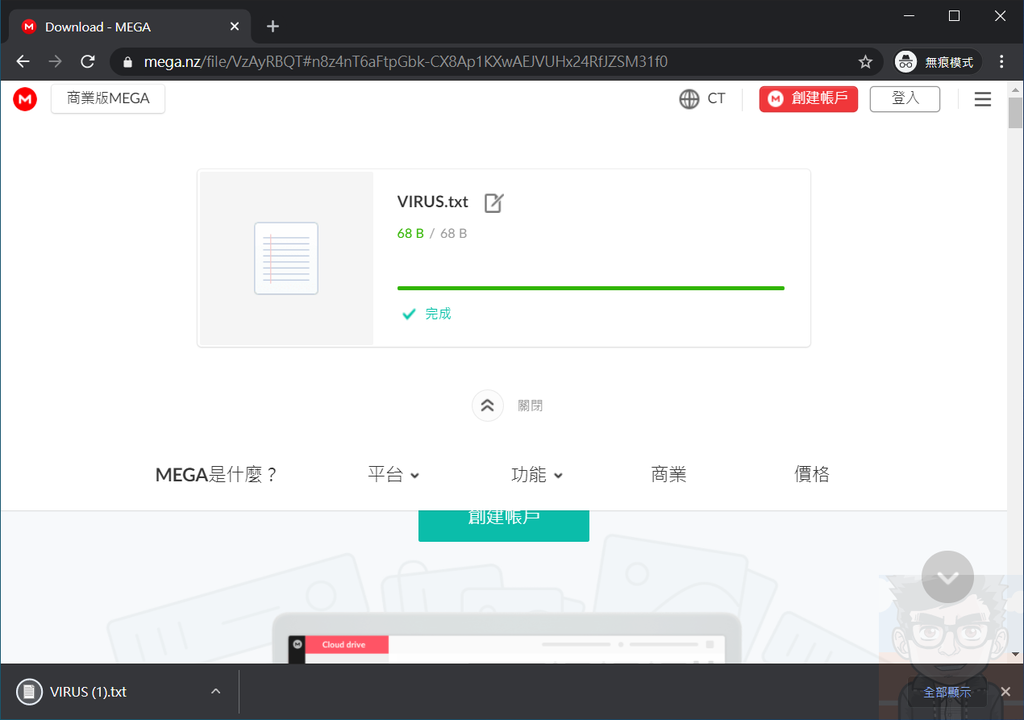
Task: Expand options arrow for VIRUS (1).txt download
Action: [216, 691]
